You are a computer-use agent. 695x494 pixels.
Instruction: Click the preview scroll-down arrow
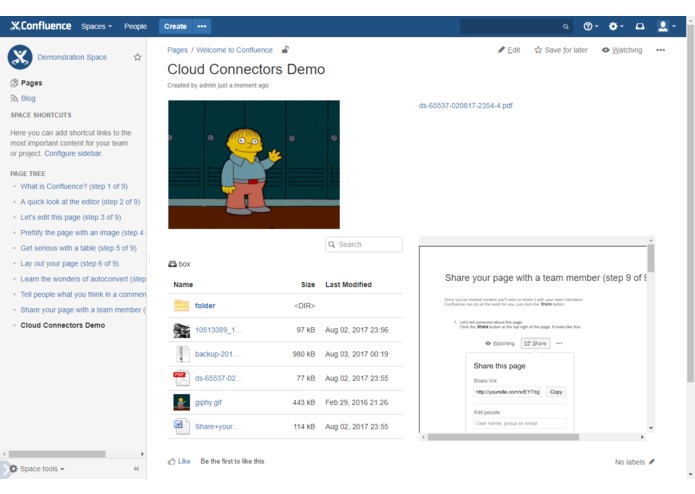[x=651, y=428]
